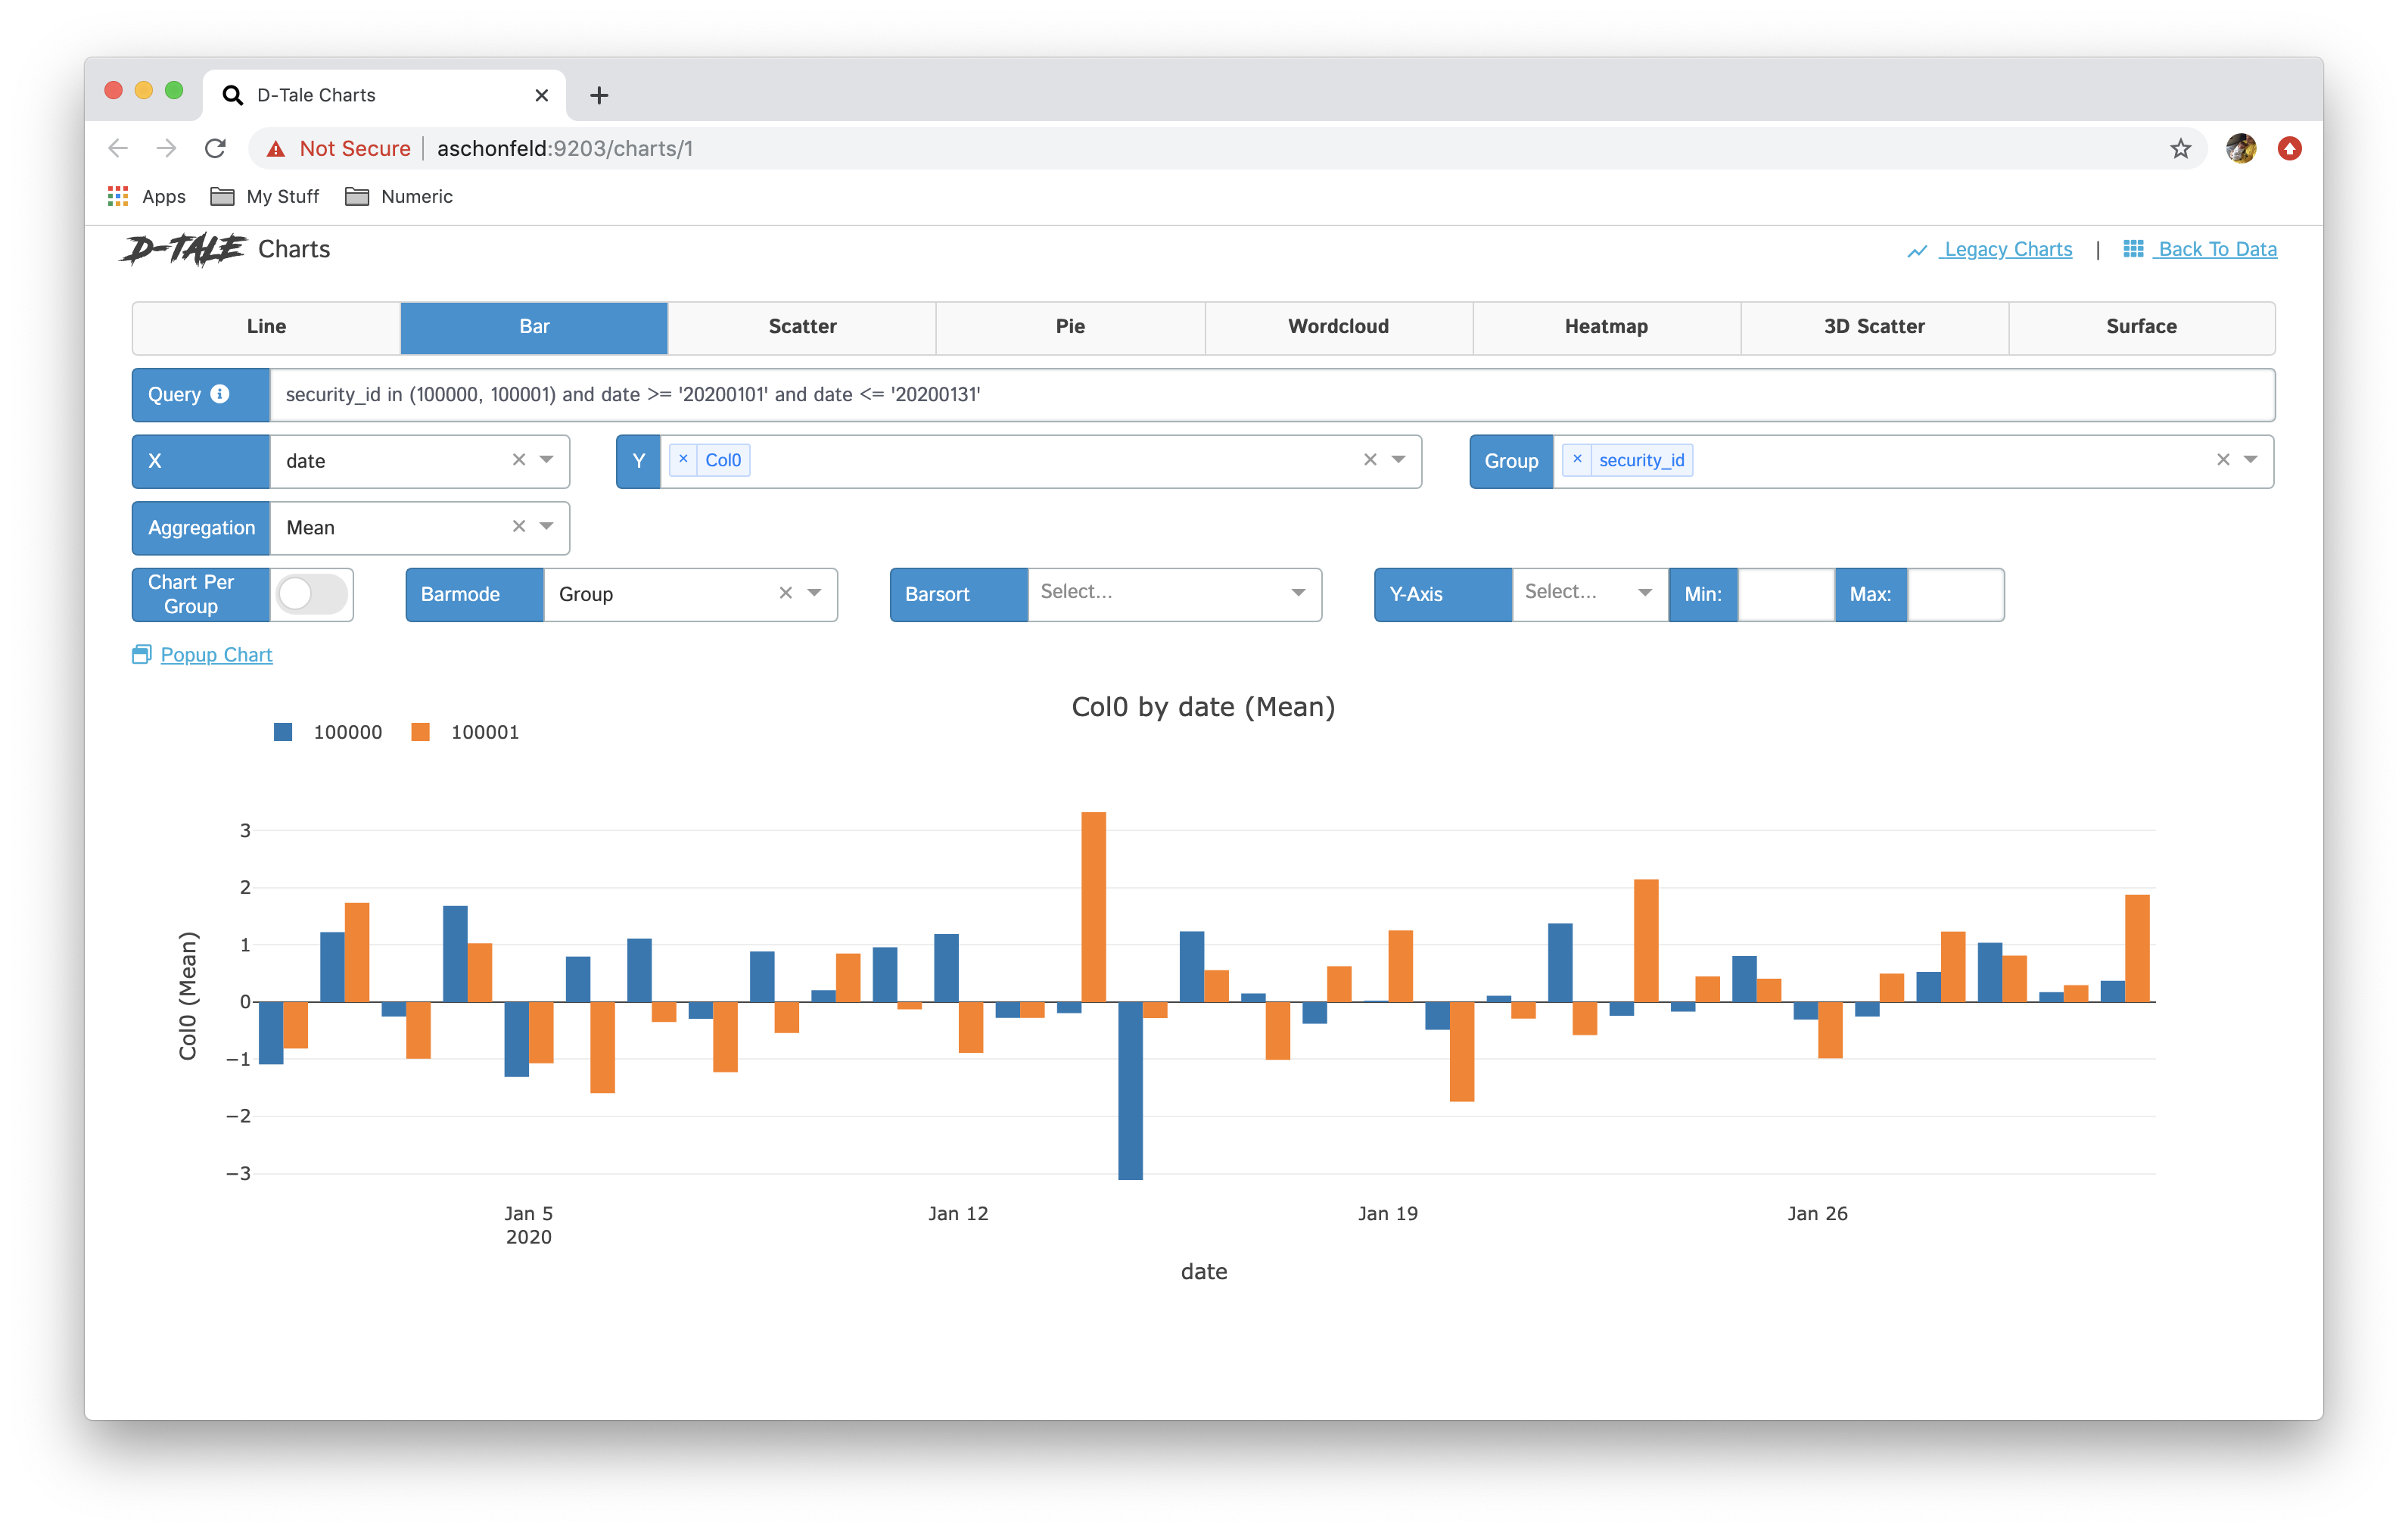Click the Y-Axis Min input field

[1785, 595]
